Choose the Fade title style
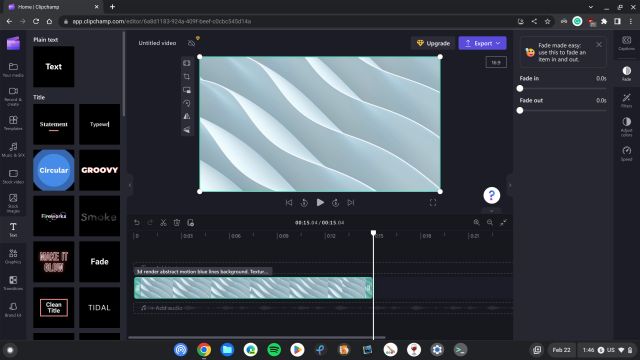The height and width of the screenshot is (360, 640). click(100, 262)
